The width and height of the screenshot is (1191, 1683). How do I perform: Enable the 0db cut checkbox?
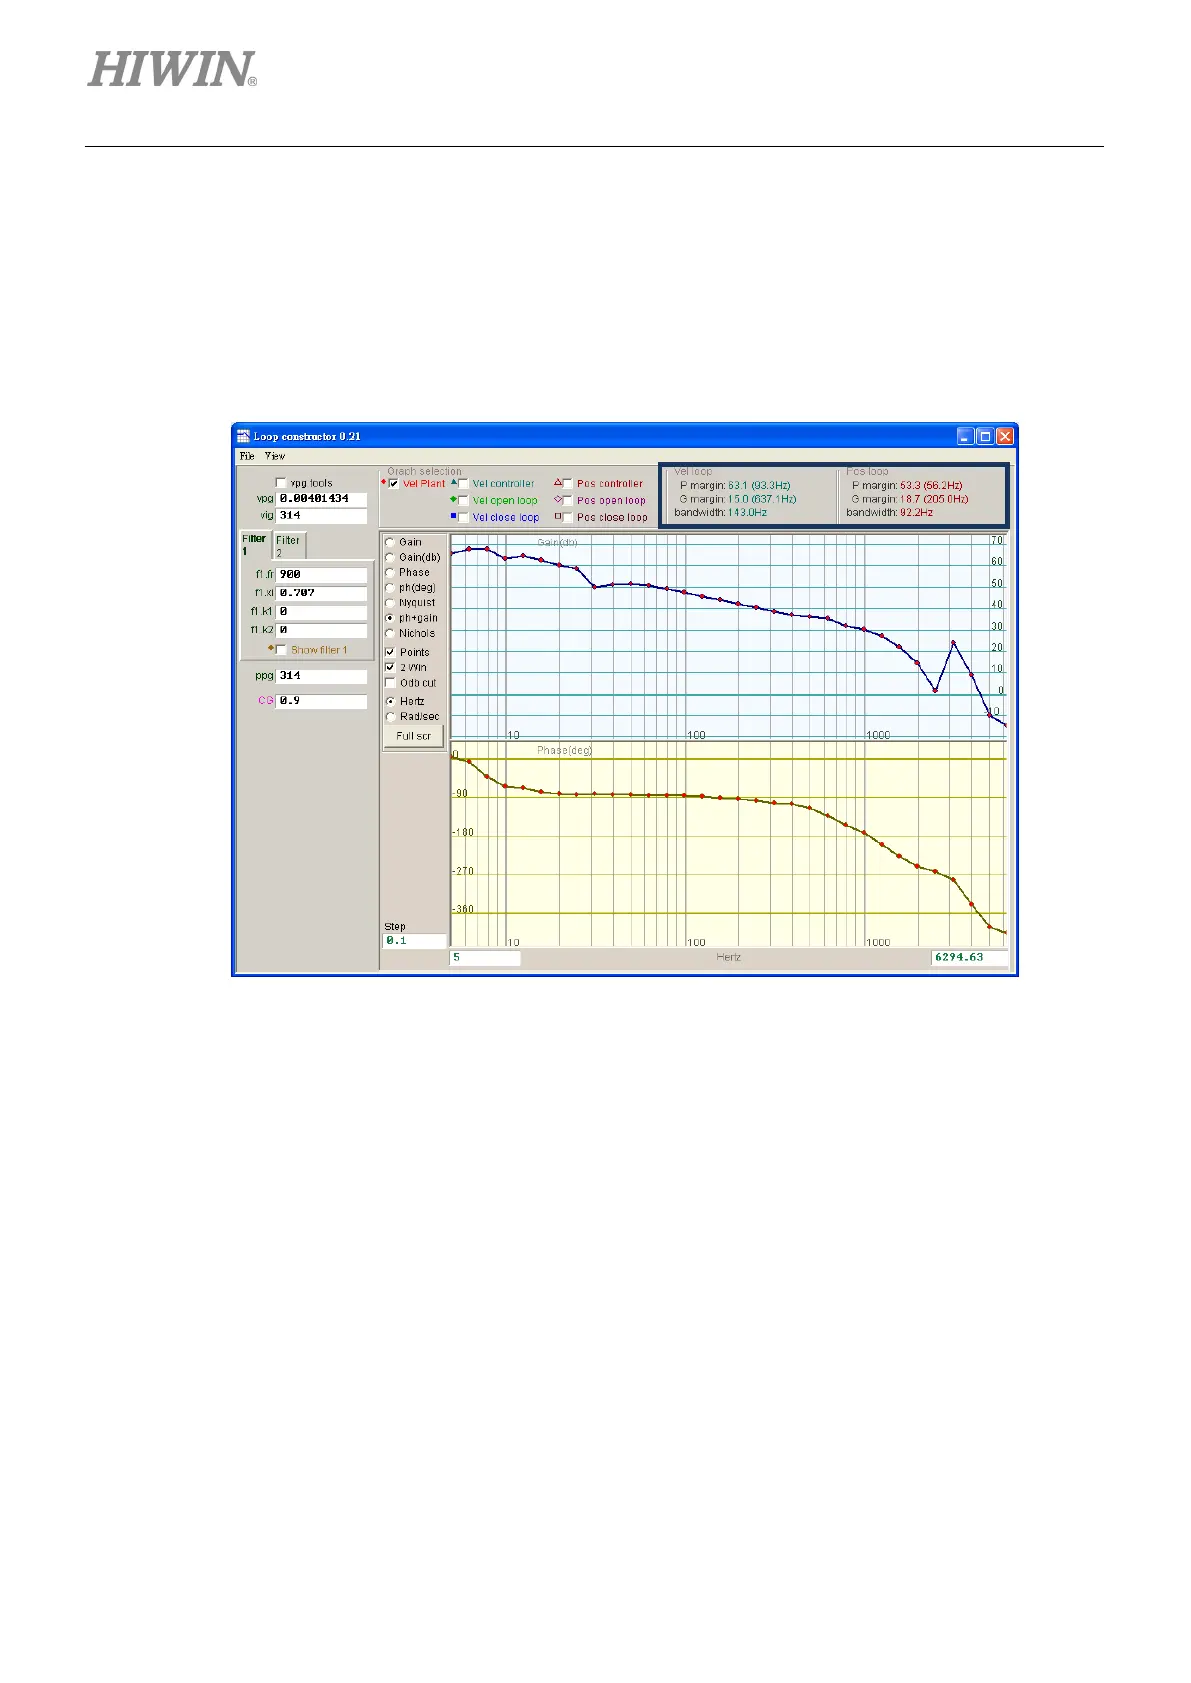[x=390, y=683]
